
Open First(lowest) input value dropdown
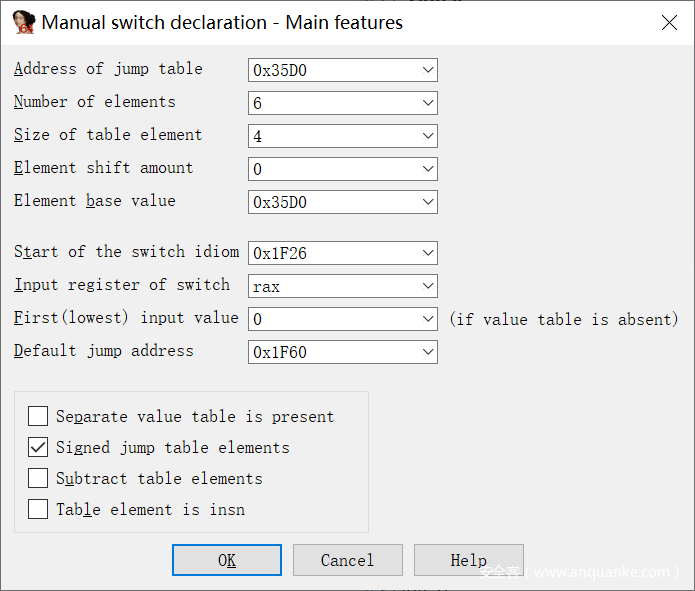pyautogui.click(x=428, y=319)
